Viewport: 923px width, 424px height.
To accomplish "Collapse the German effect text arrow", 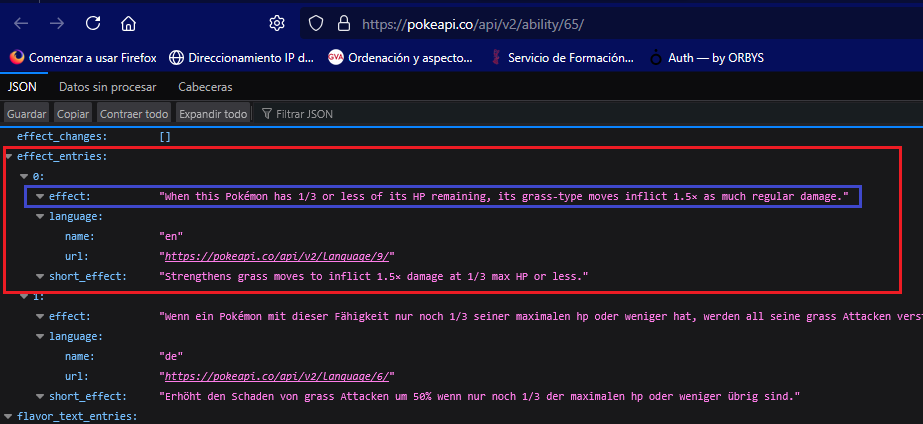I will 40,317.
